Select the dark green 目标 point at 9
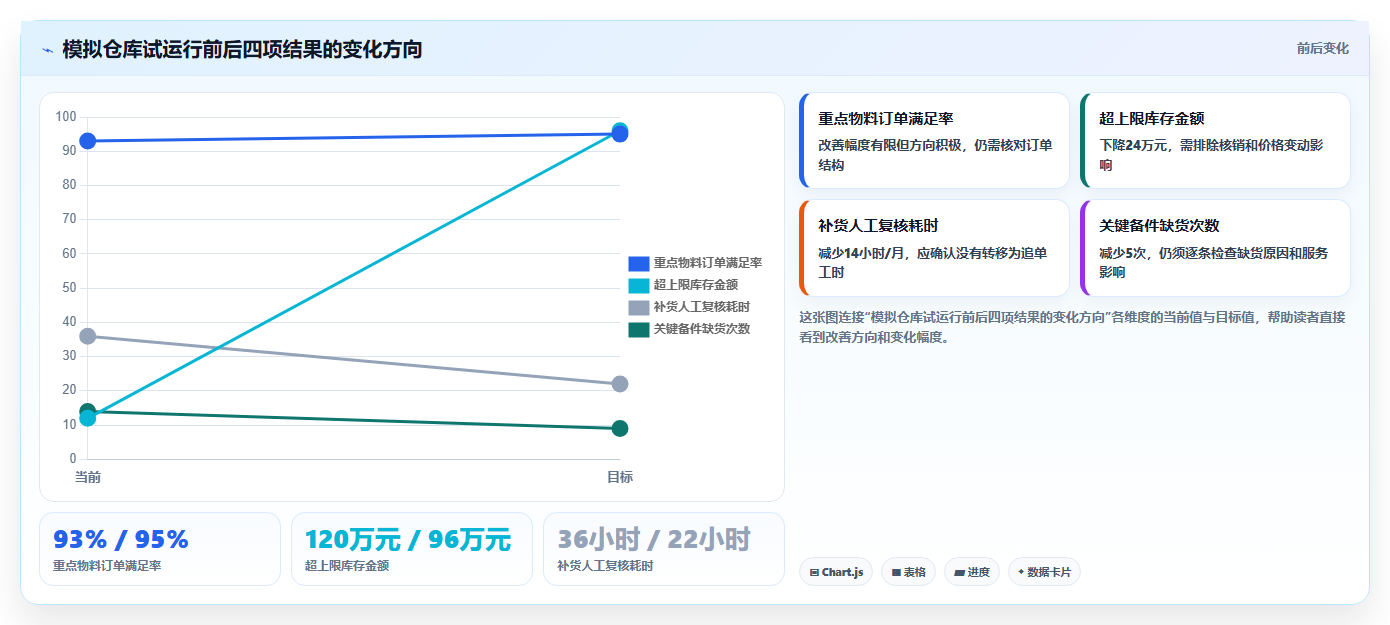The width and height of the screenshot is (1390, 625). click(620, 428)
